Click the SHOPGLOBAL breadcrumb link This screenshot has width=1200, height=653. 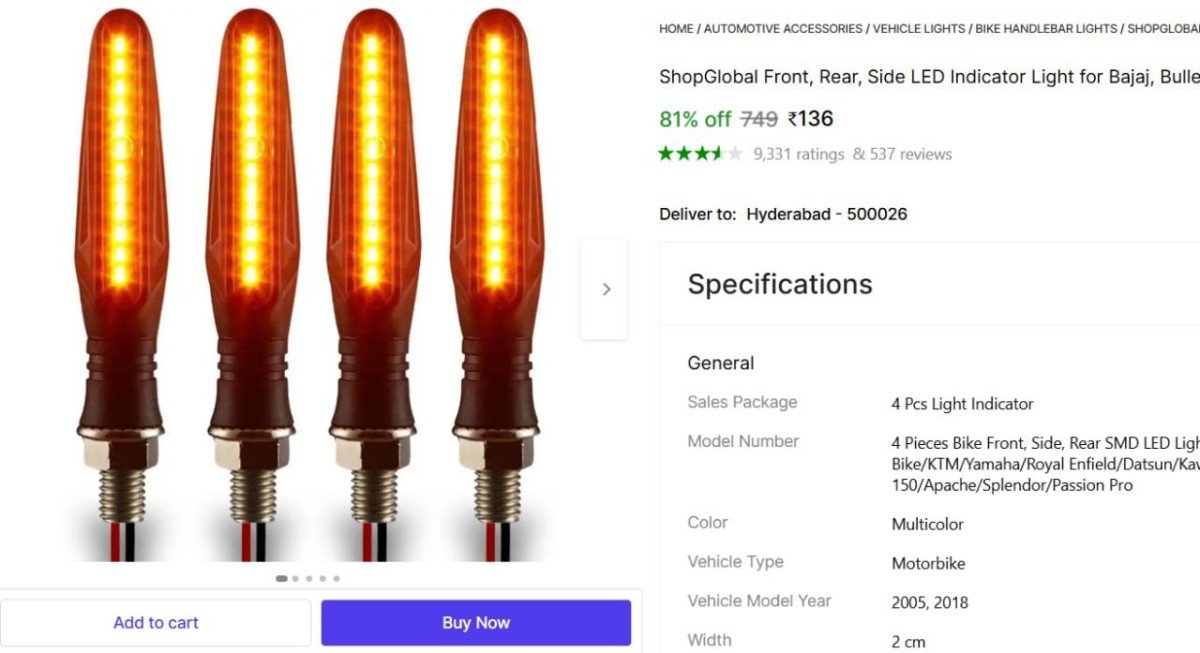[x=1163, y=29]
